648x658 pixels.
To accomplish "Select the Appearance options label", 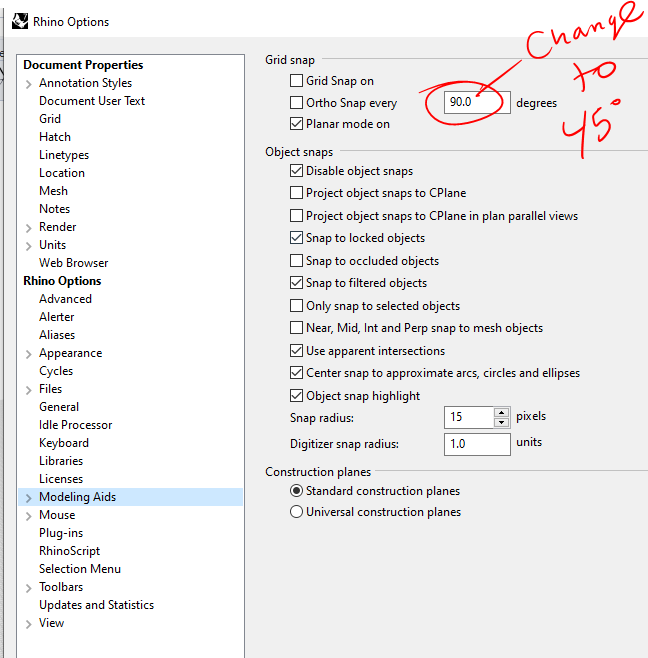I will click(71, 353).
